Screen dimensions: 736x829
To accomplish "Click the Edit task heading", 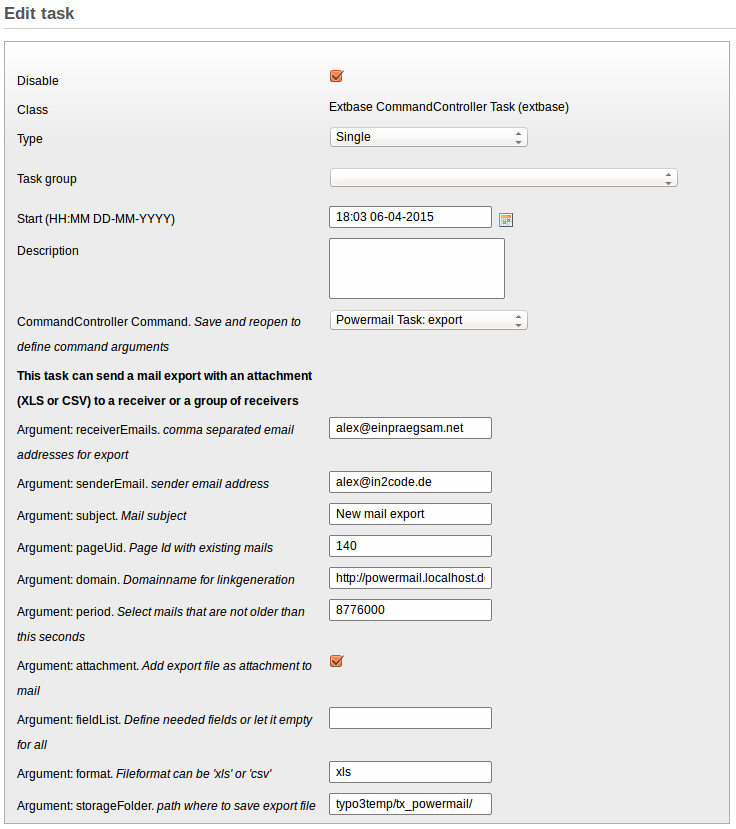I will tap(39, 14).
